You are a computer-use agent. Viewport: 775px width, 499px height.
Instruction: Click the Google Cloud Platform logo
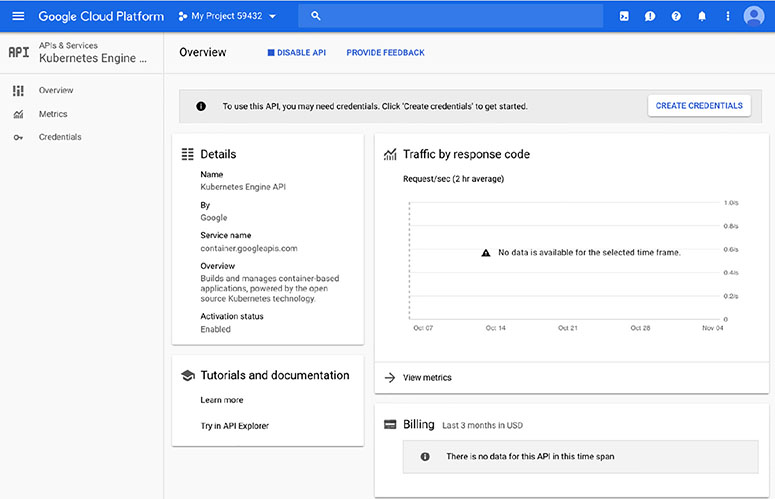point(101,16)
